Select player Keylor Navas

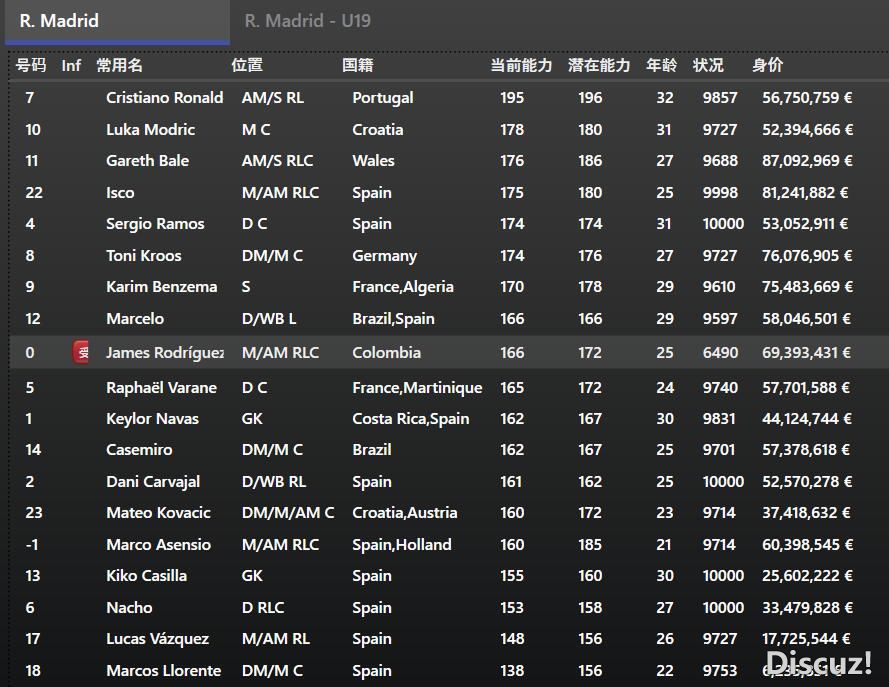(x=152, y=419)
